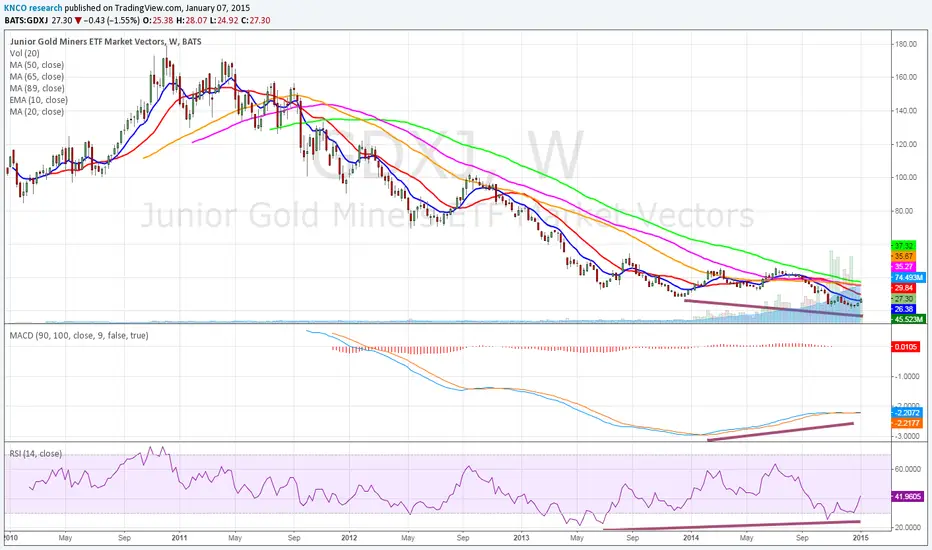Image resolution: width=932 pixels, height=550 pixels.
Task: Click the orange 35.87 price label
Action: (903, 256)
